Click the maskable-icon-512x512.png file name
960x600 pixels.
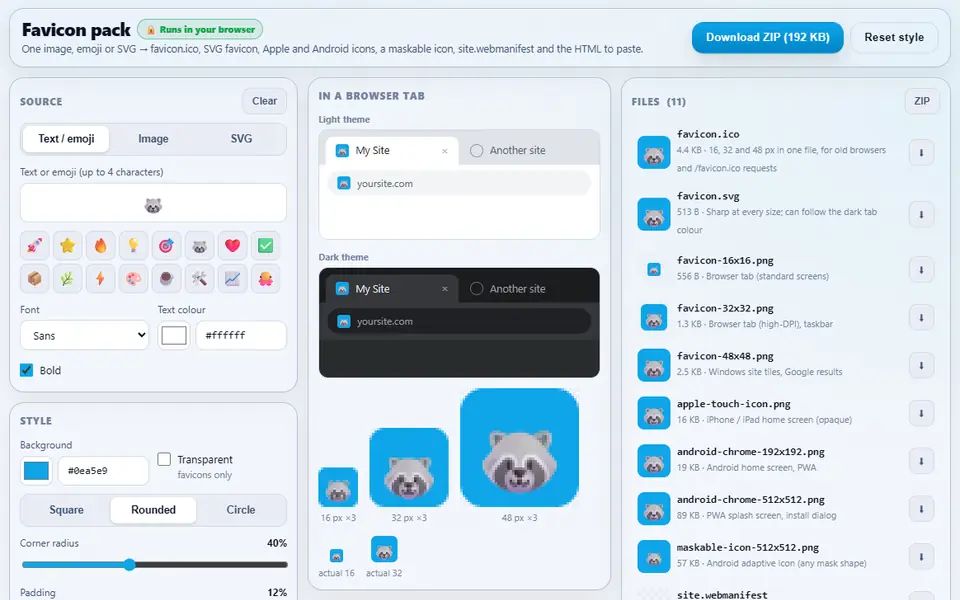coord(748,547)
